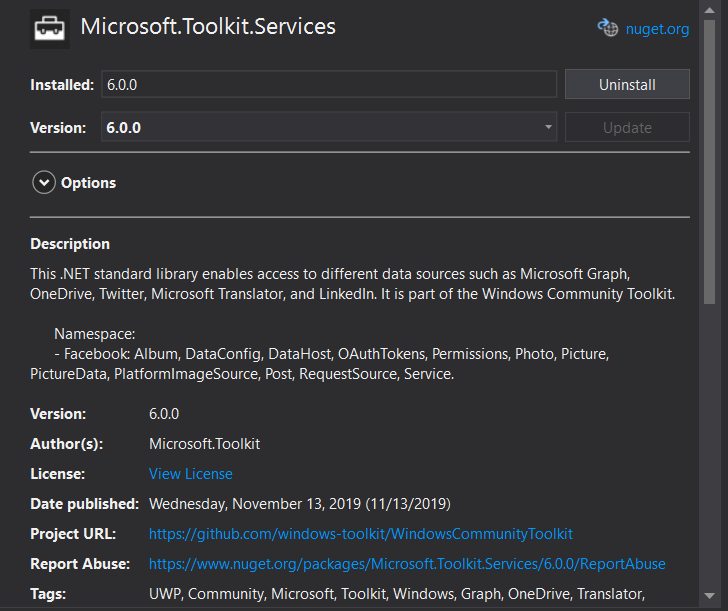Screen dimensions: 728x611
Task: Click the toolbox package icon
Action: tap(50, 28)
